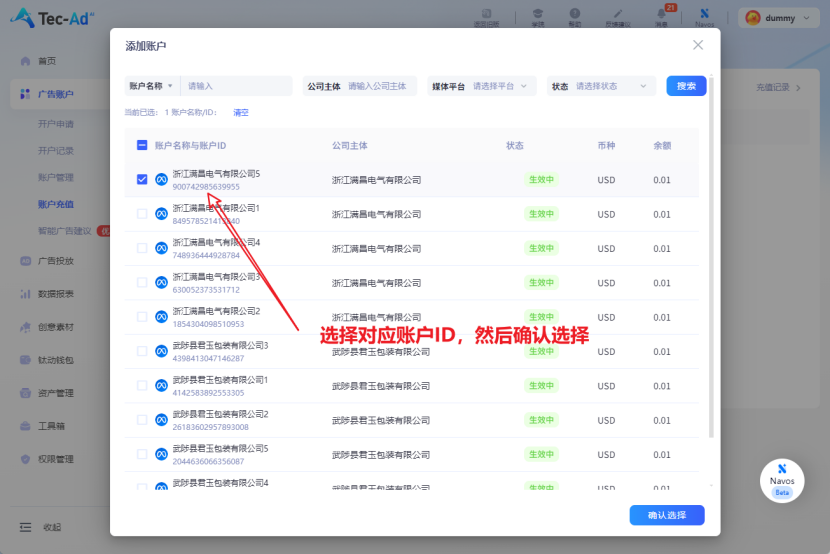Open the floating Navos Beta assistant button
Image resolution: width=830 pixels, height=554 pixels.
[782, 480]
